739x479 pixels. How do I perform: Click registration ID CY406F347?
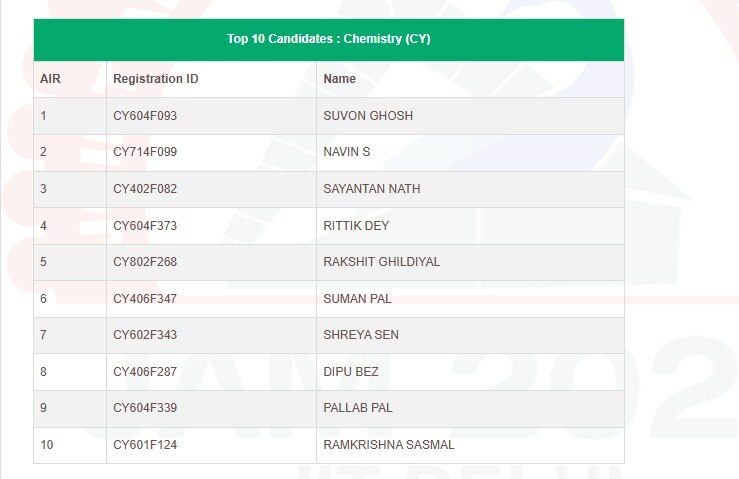[145, 299]
